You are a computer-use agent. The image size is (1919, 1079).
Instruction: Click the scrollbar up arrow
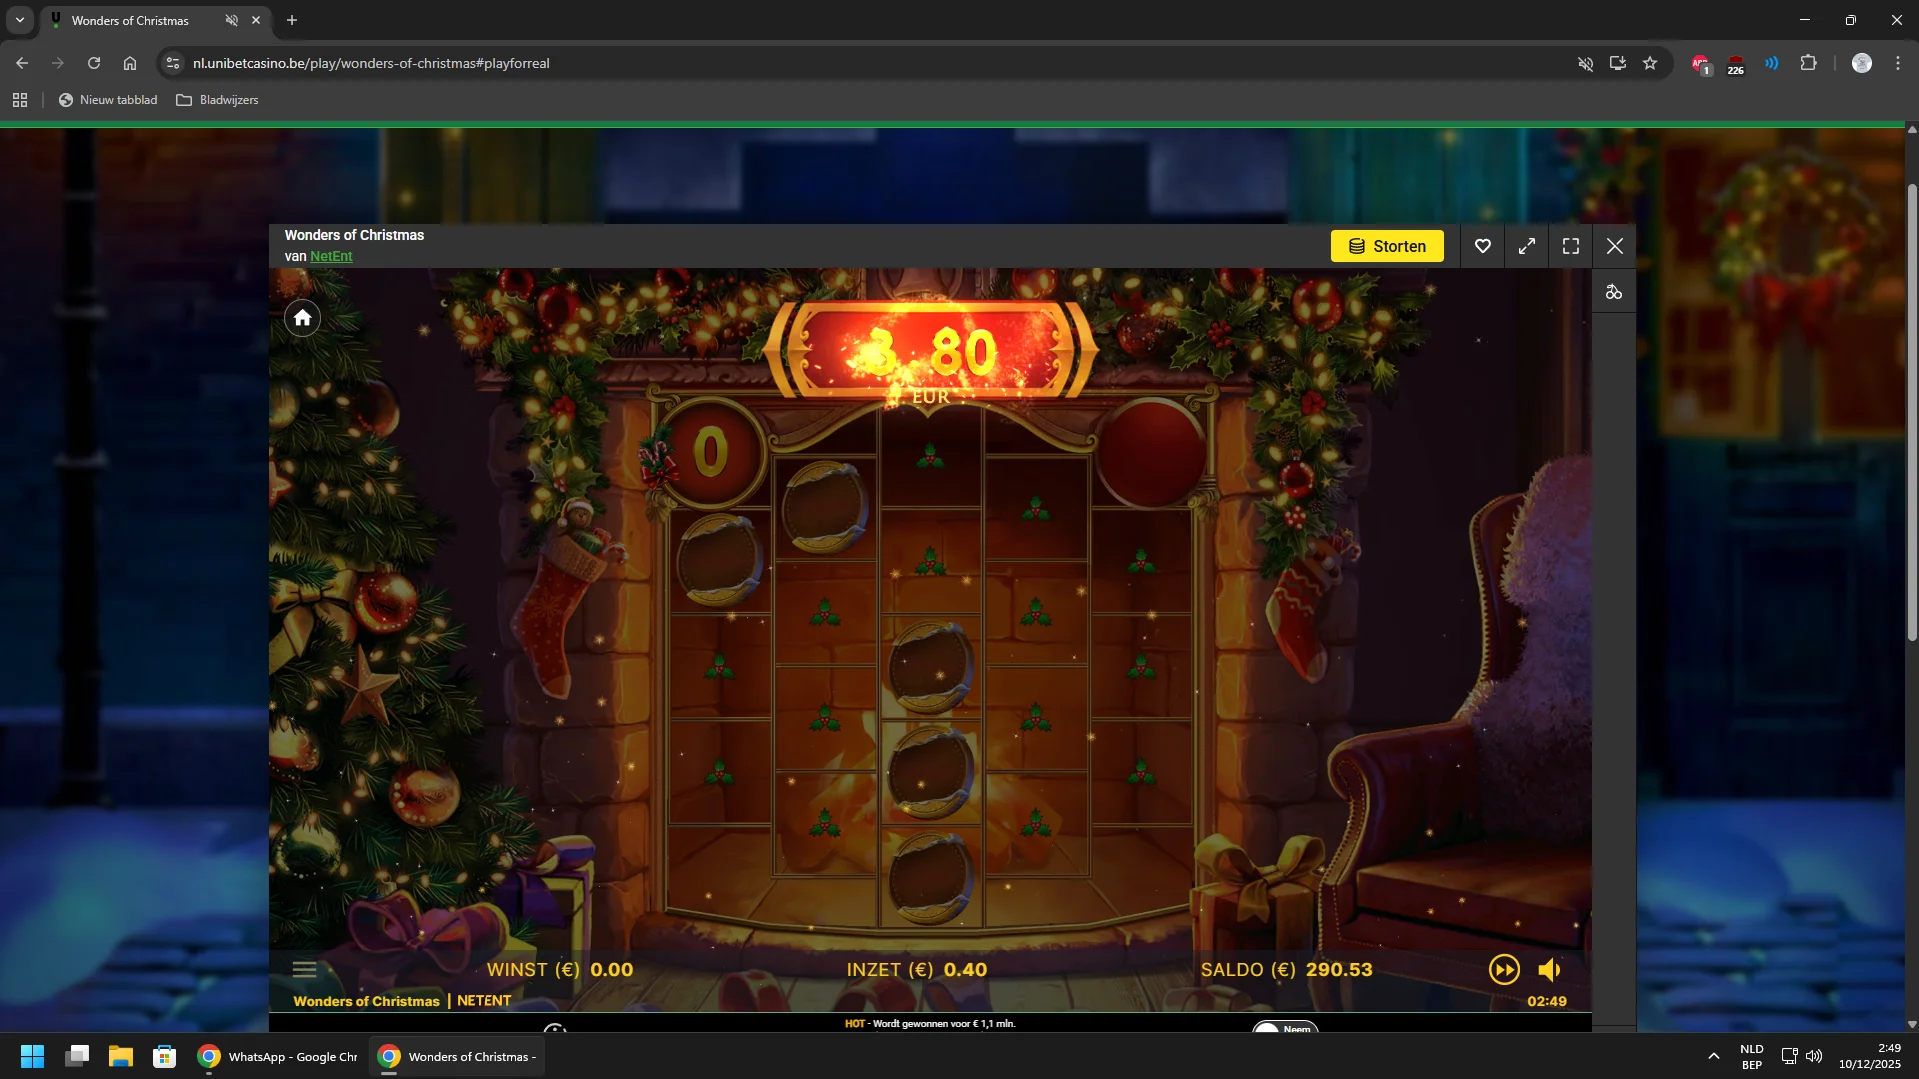[1912, 129]
